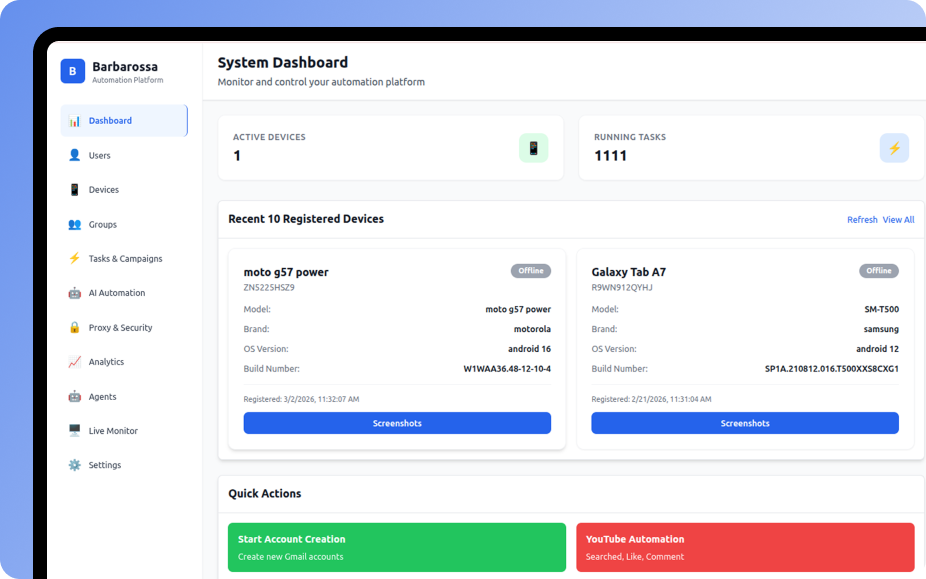Open Screenshots for moto g57 power

pos(397,423)
